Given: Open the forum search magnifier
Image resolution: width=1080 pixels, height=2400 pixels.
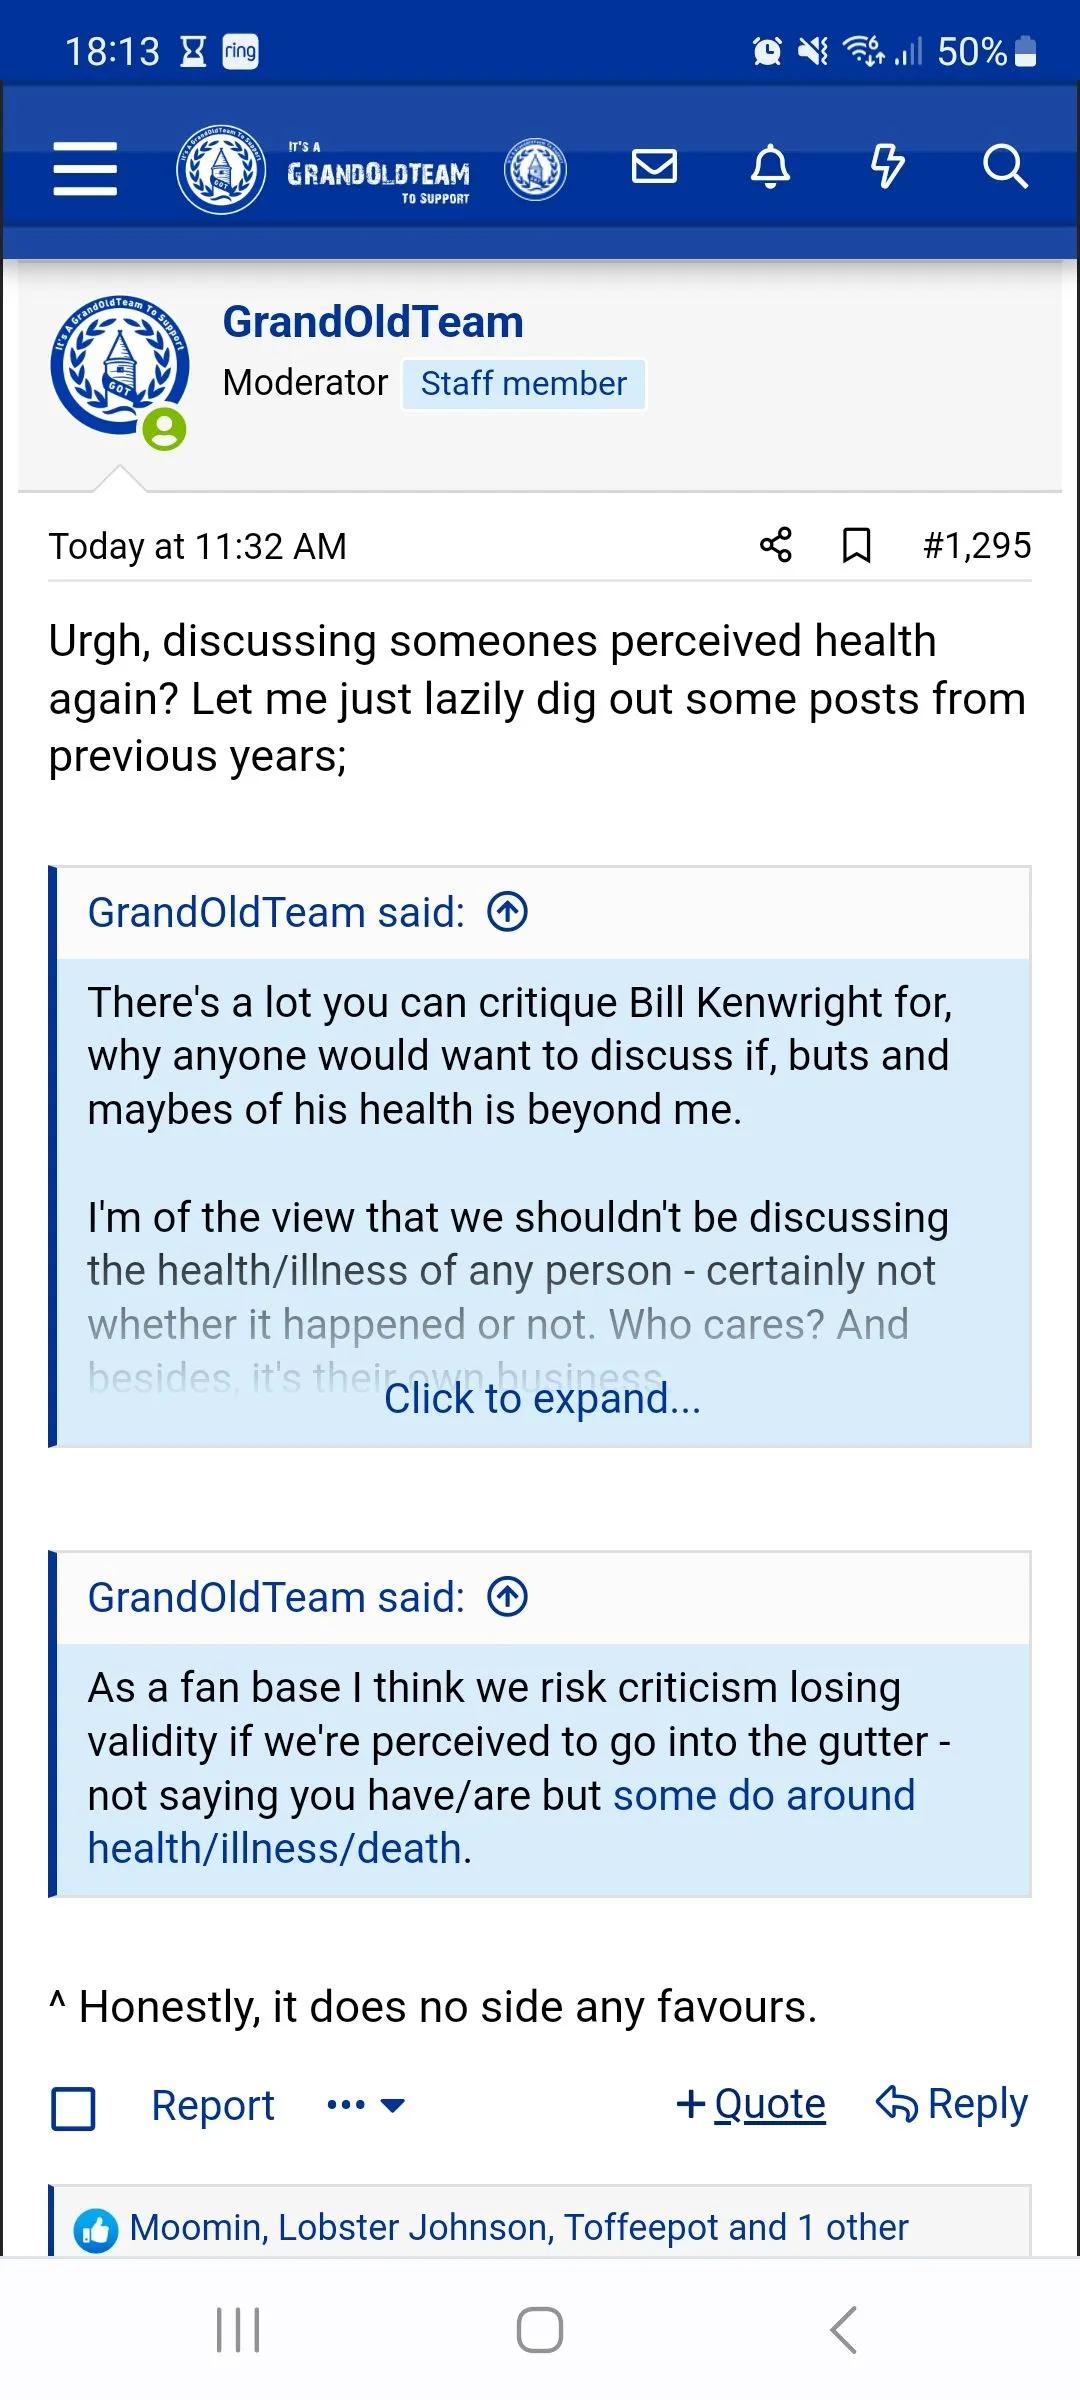Looking at the screenshot, I should (x=1004, y=166).
